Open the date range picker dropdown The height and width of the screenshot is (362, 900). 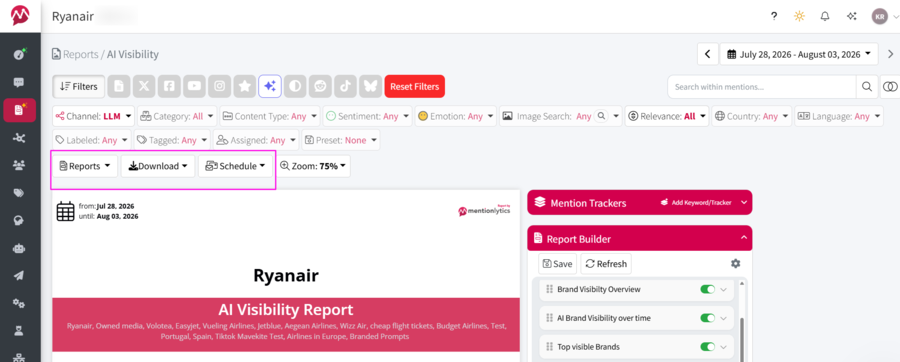[x=799, y=55]
